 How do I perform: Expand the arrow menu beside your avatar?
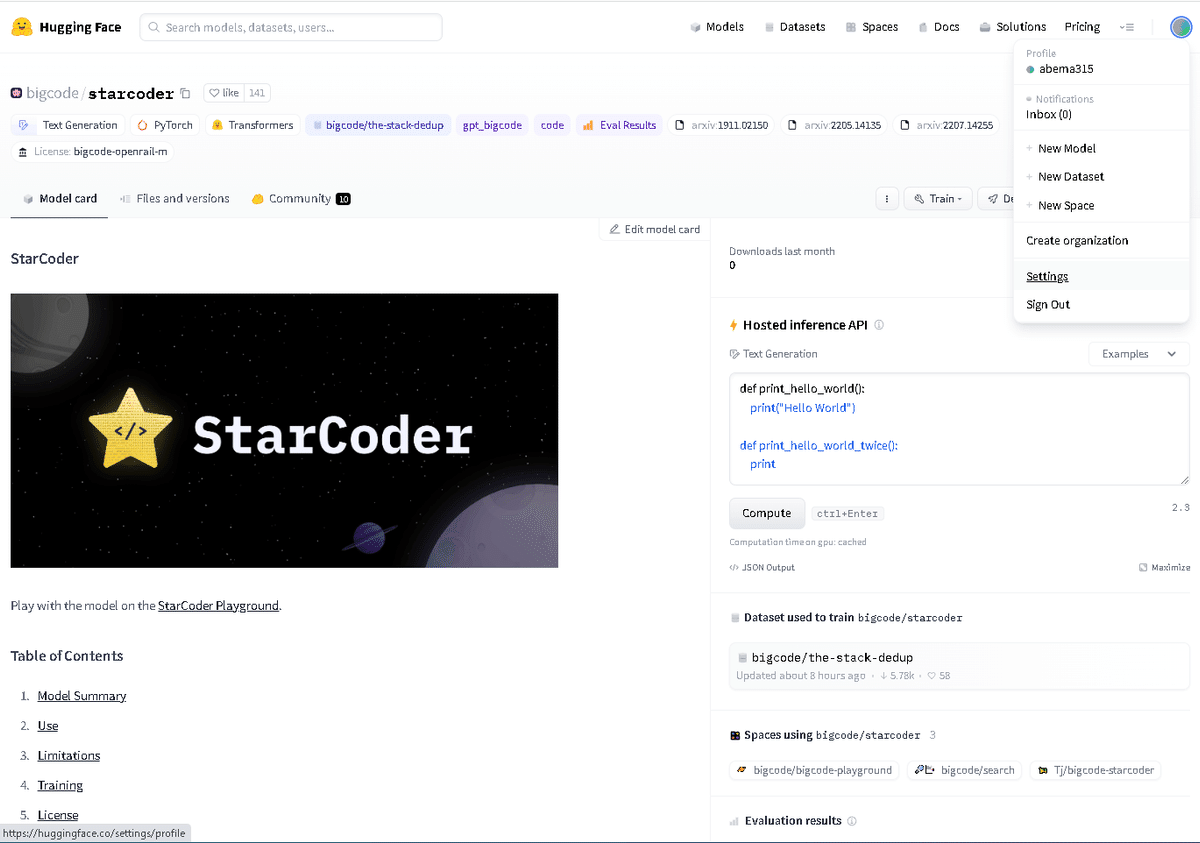1127,27
